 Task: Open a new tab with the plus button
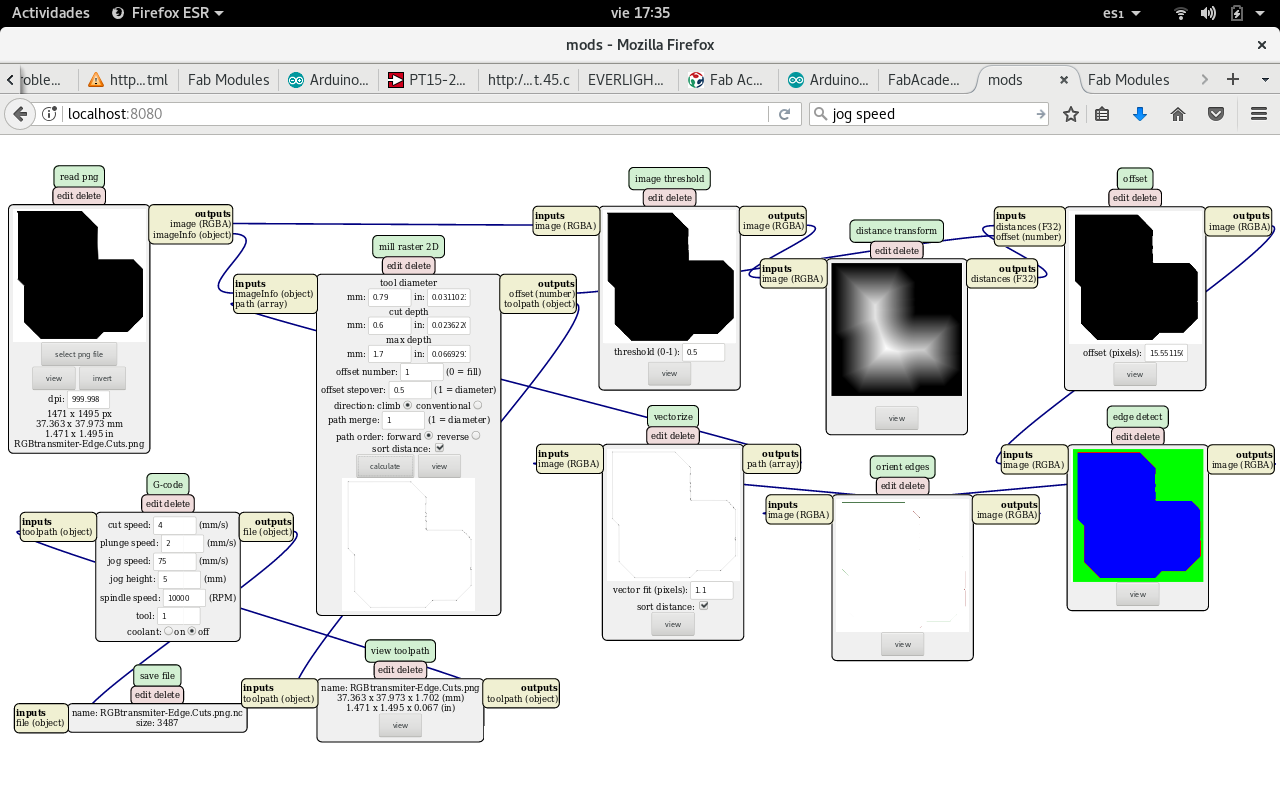click(1233, 79)
